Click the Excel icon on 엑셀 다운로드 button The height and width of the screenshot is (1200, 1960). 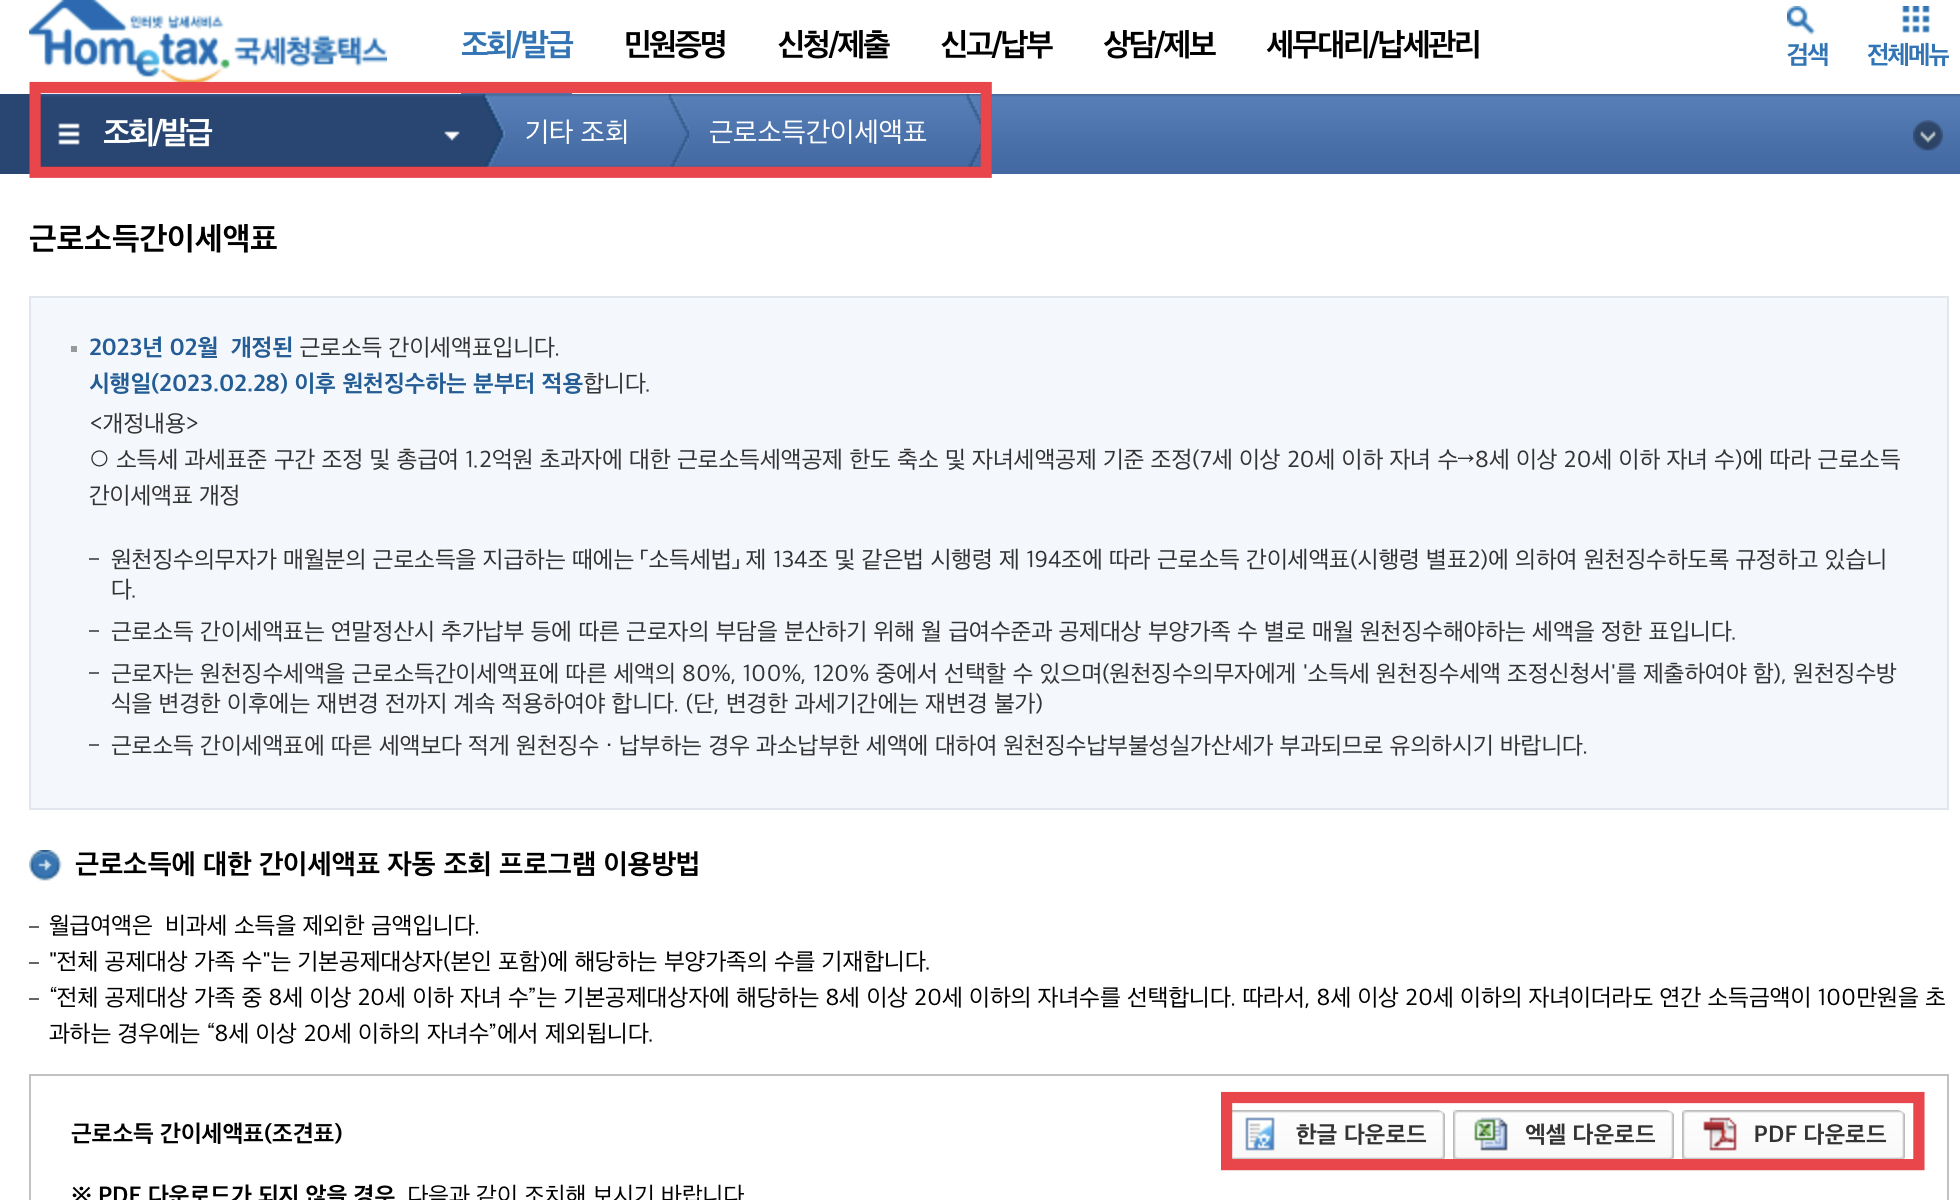1489,1133
